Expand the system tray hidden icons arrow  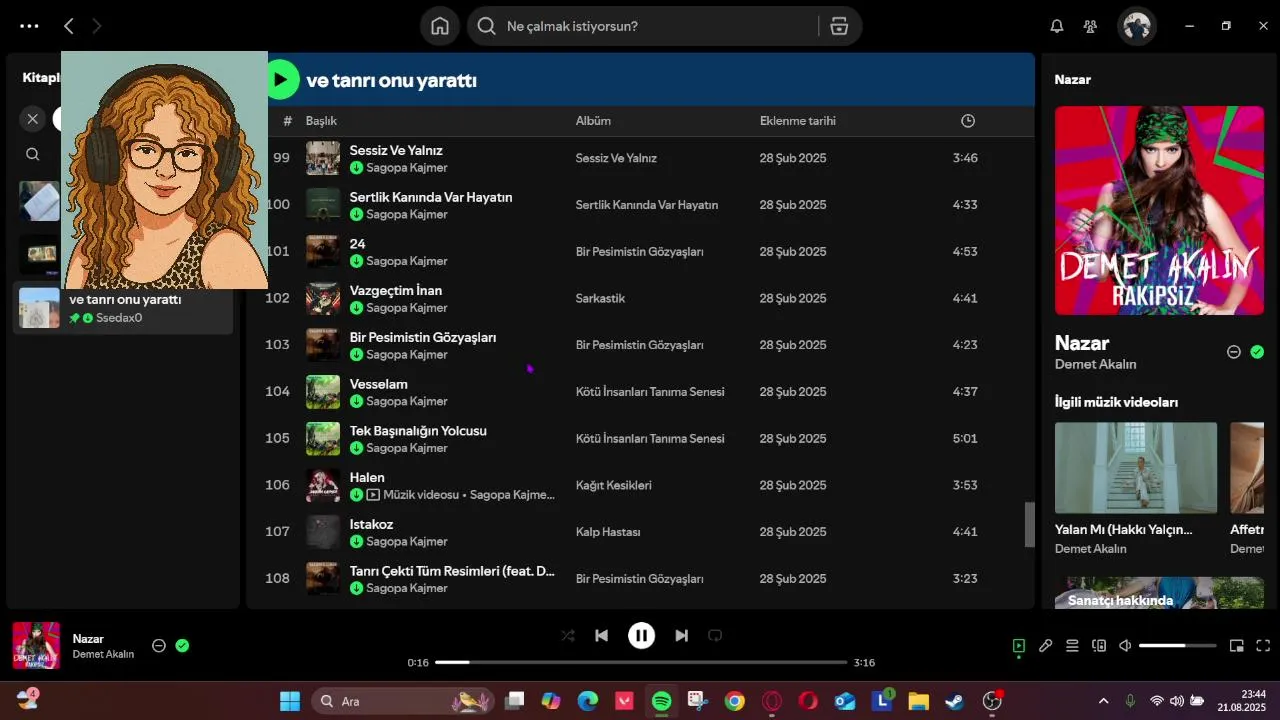pyautogui.click(x=1103, y=701)
